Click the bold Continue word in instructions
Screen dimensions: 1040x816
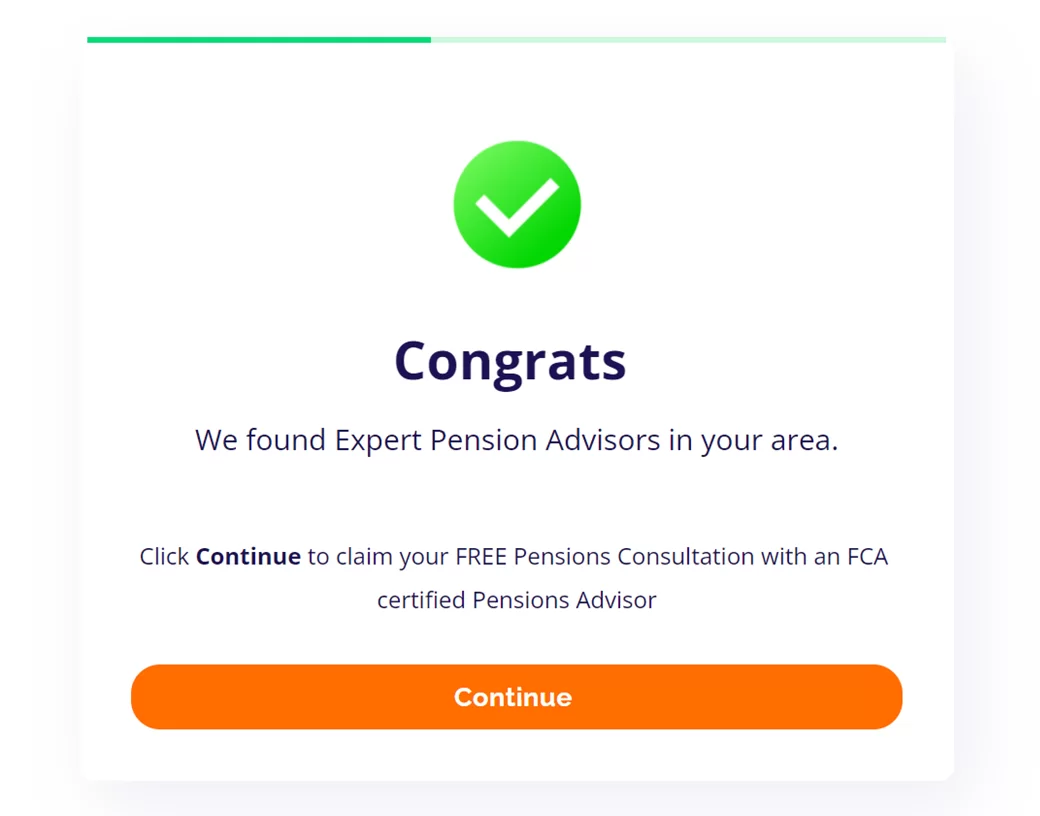248,556
